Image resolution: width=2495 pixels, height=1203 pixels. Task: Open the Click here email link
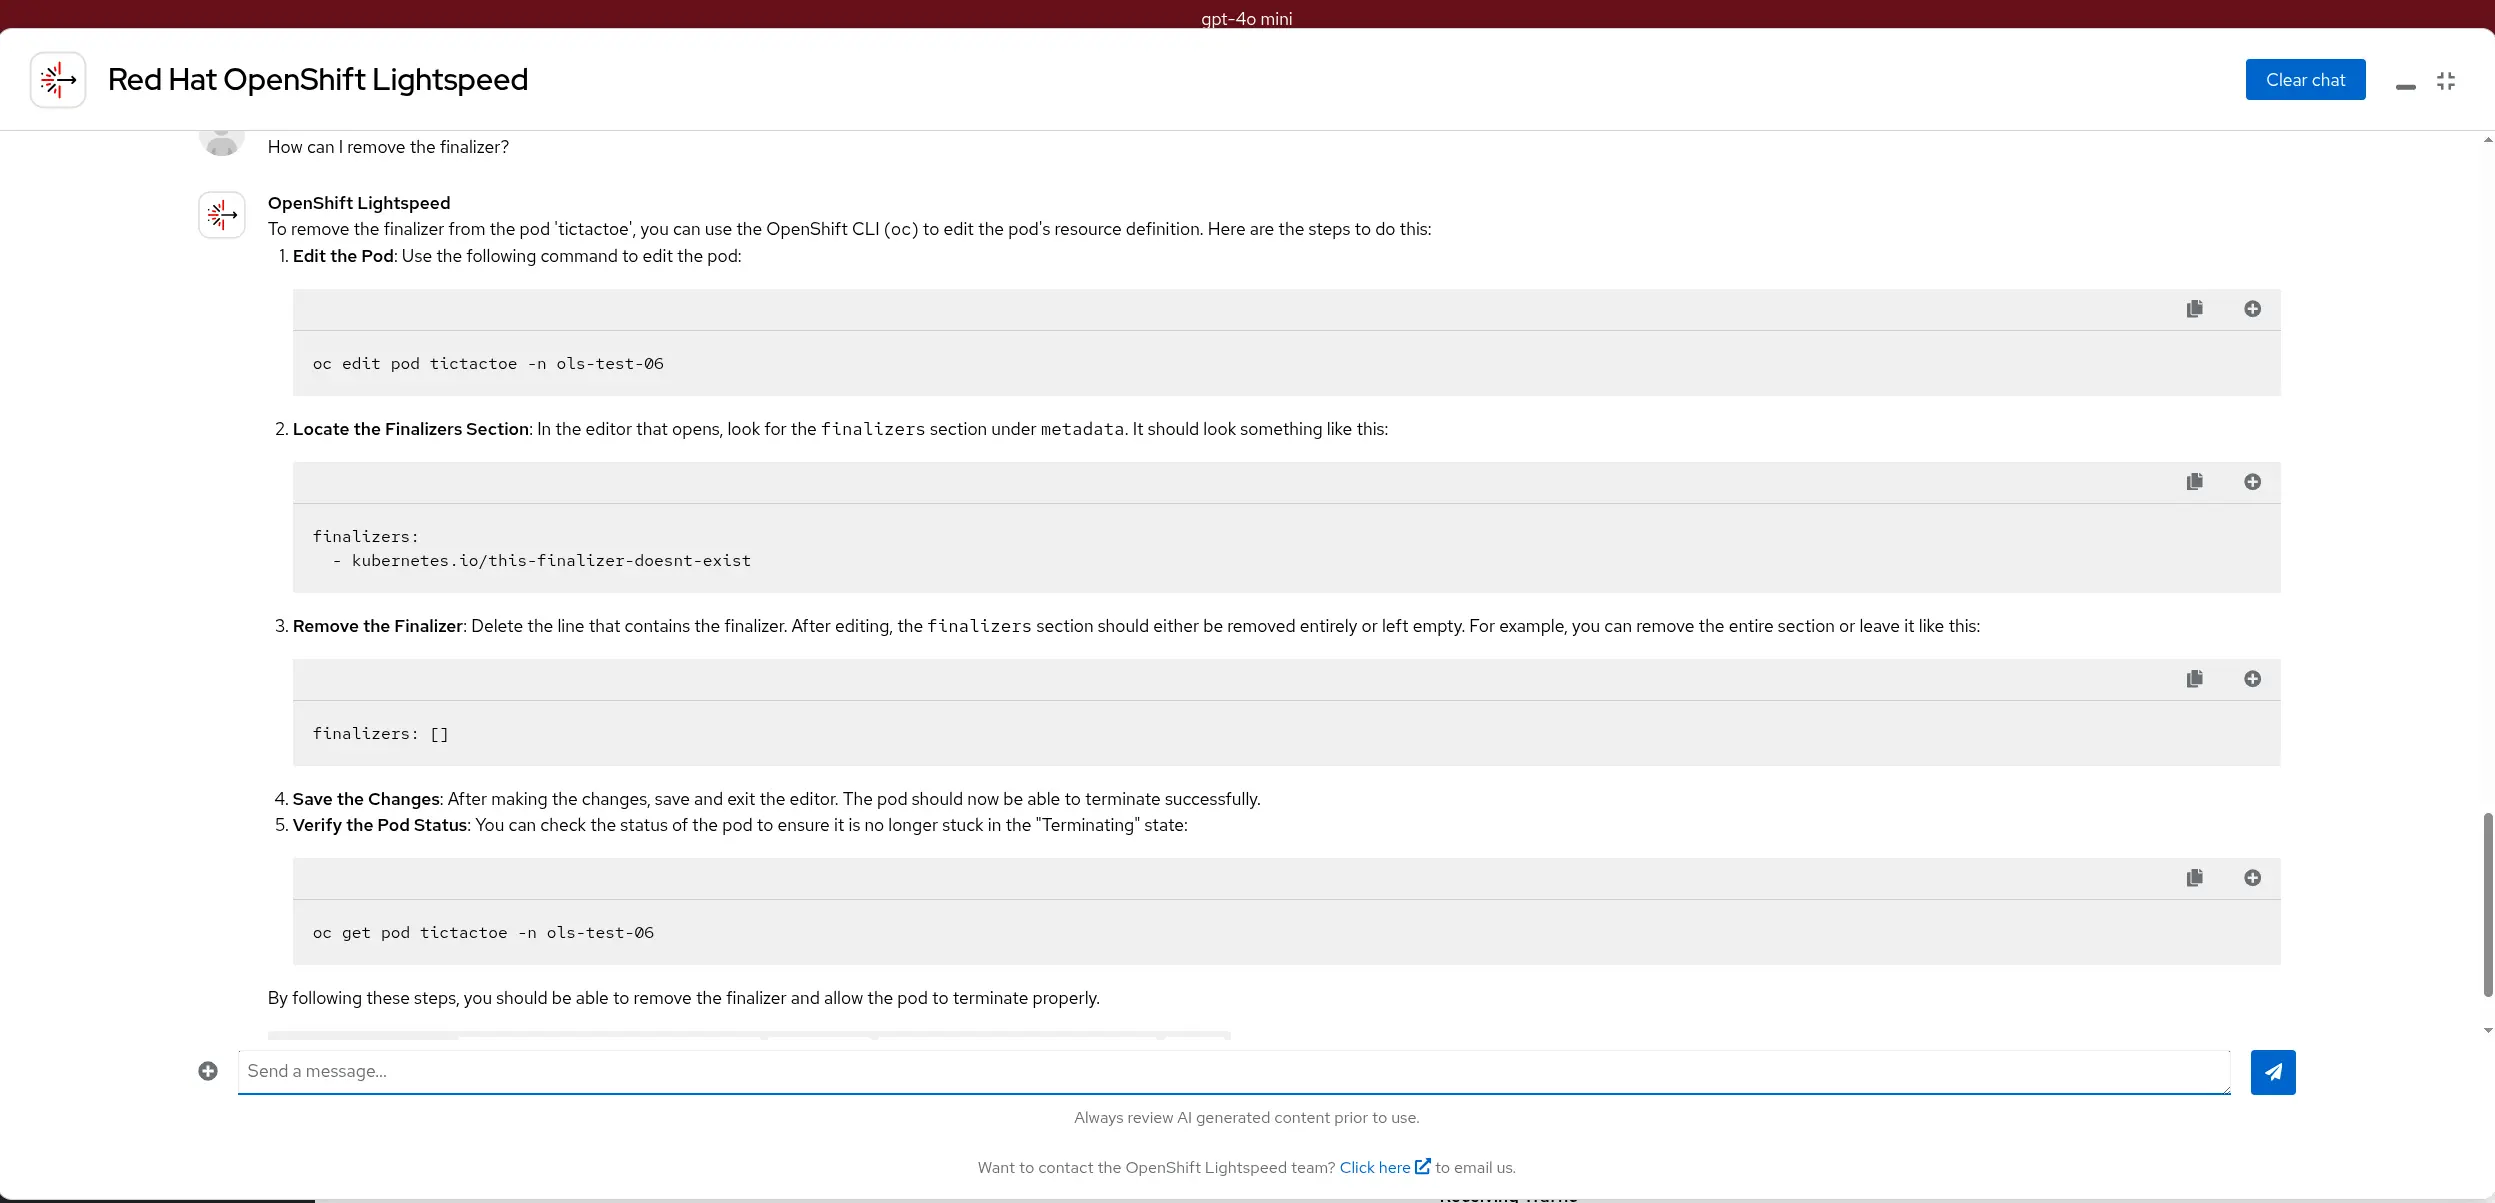pos(1374,1168)
